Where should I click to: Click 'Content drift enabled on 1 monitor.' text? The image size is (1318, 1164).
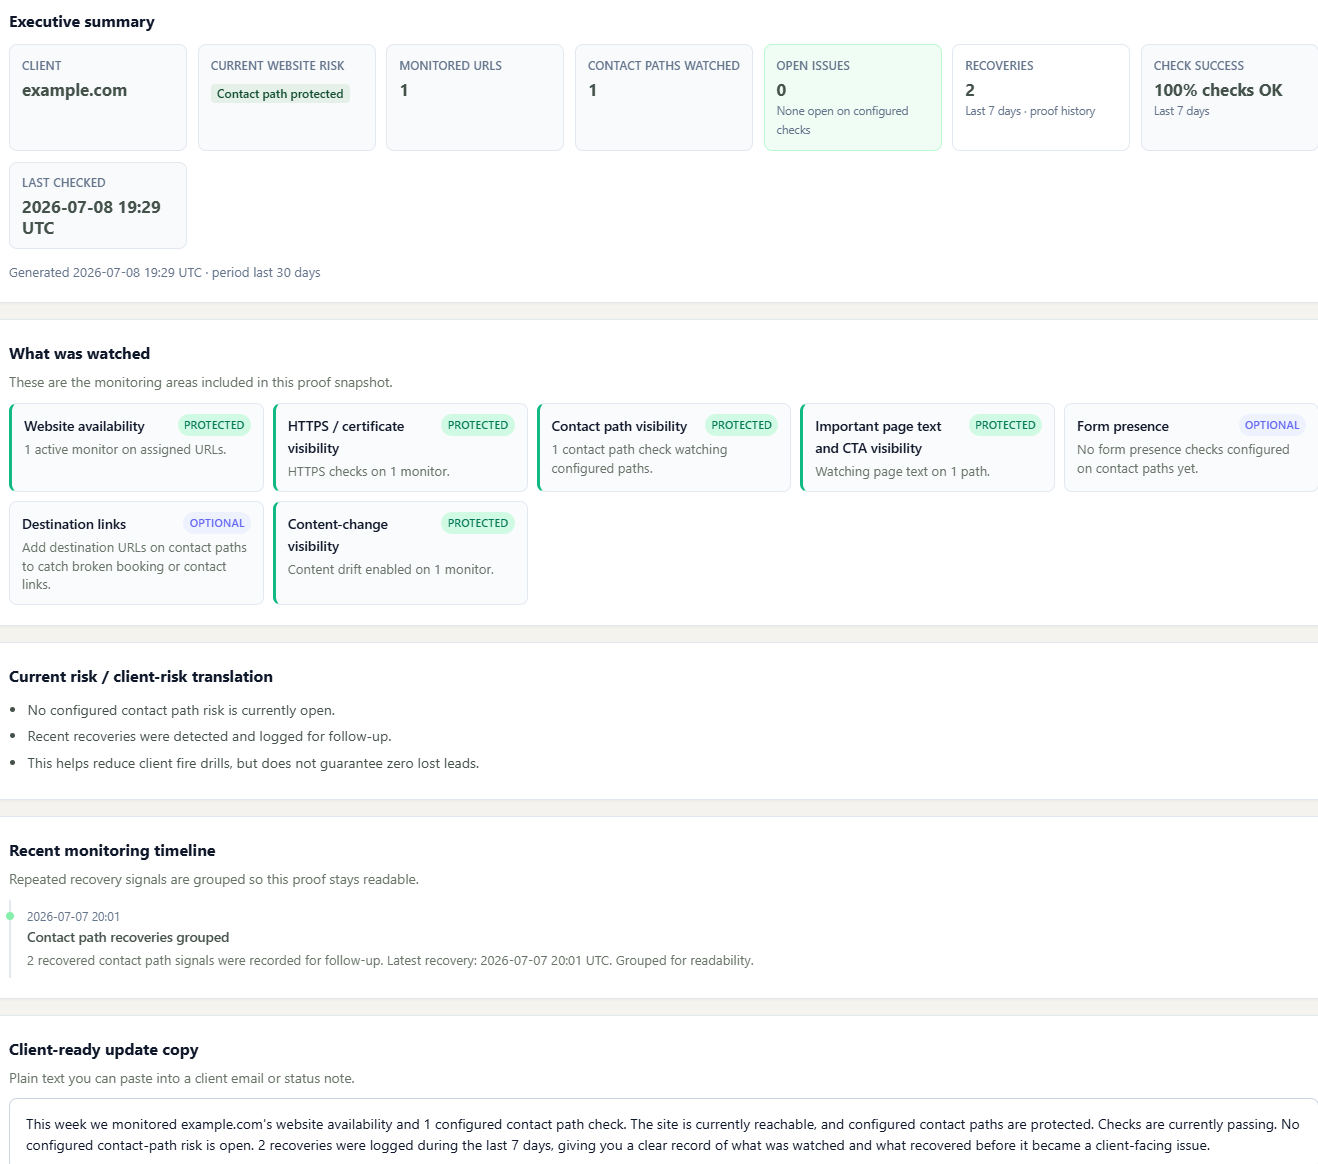click(391, 570)
